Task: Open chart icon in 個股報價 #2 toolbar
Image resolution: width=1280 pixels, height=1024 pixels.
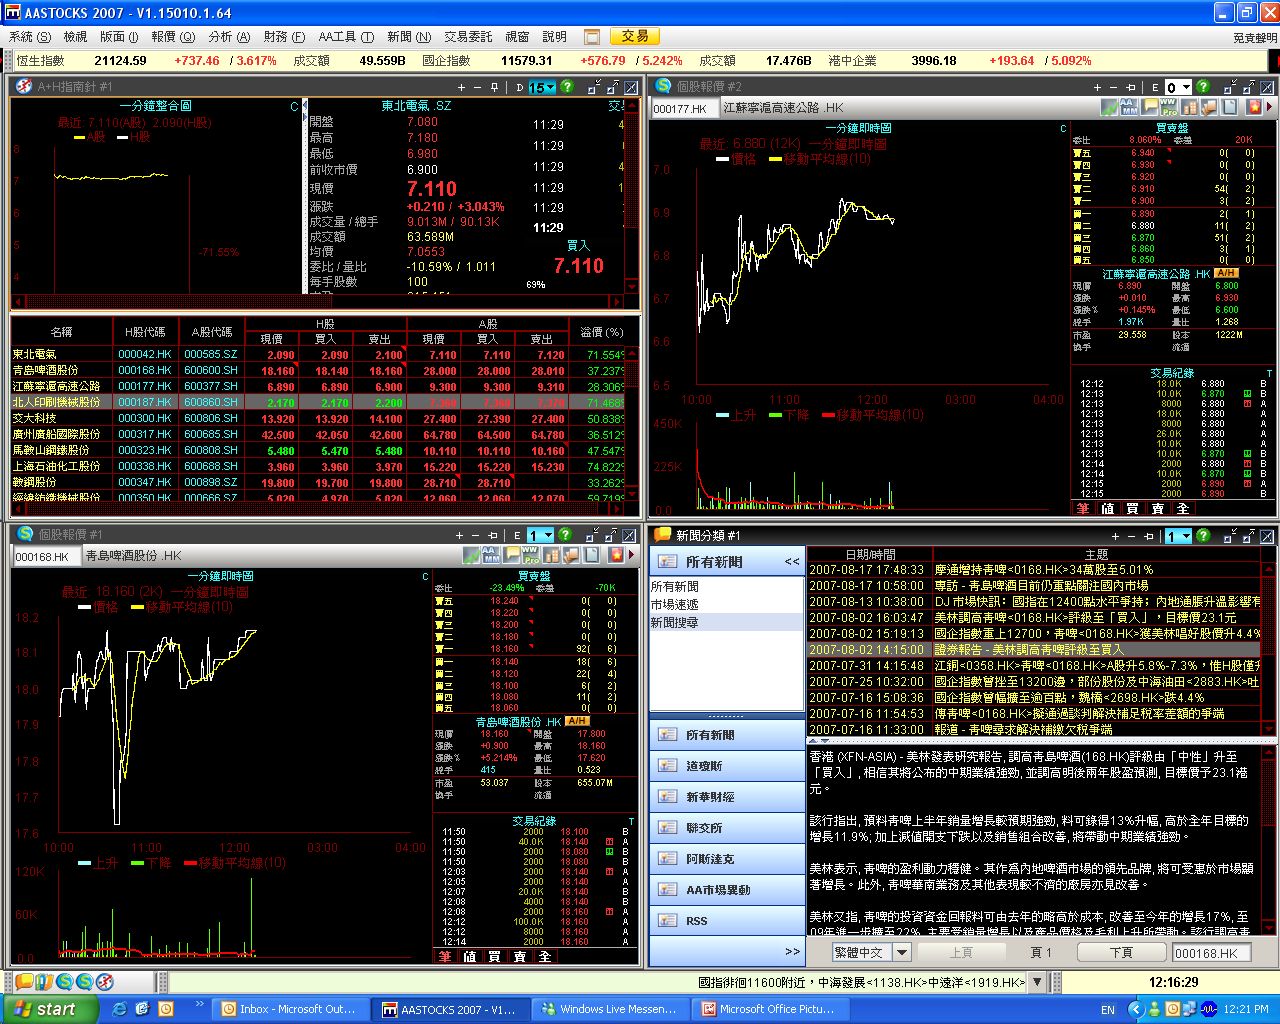Action: (x=1109, y=106)
